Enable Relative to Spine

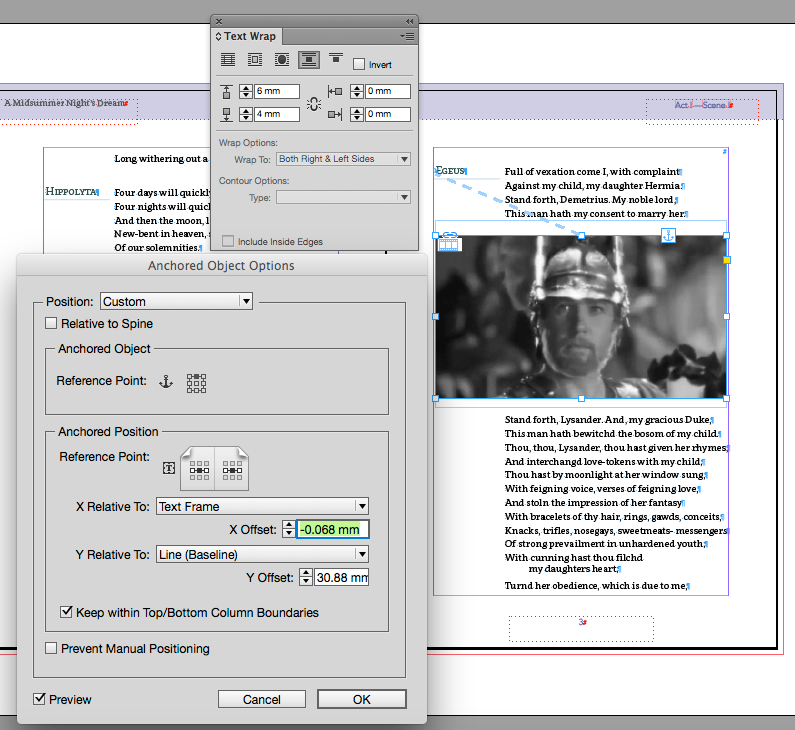click(51, 323)
